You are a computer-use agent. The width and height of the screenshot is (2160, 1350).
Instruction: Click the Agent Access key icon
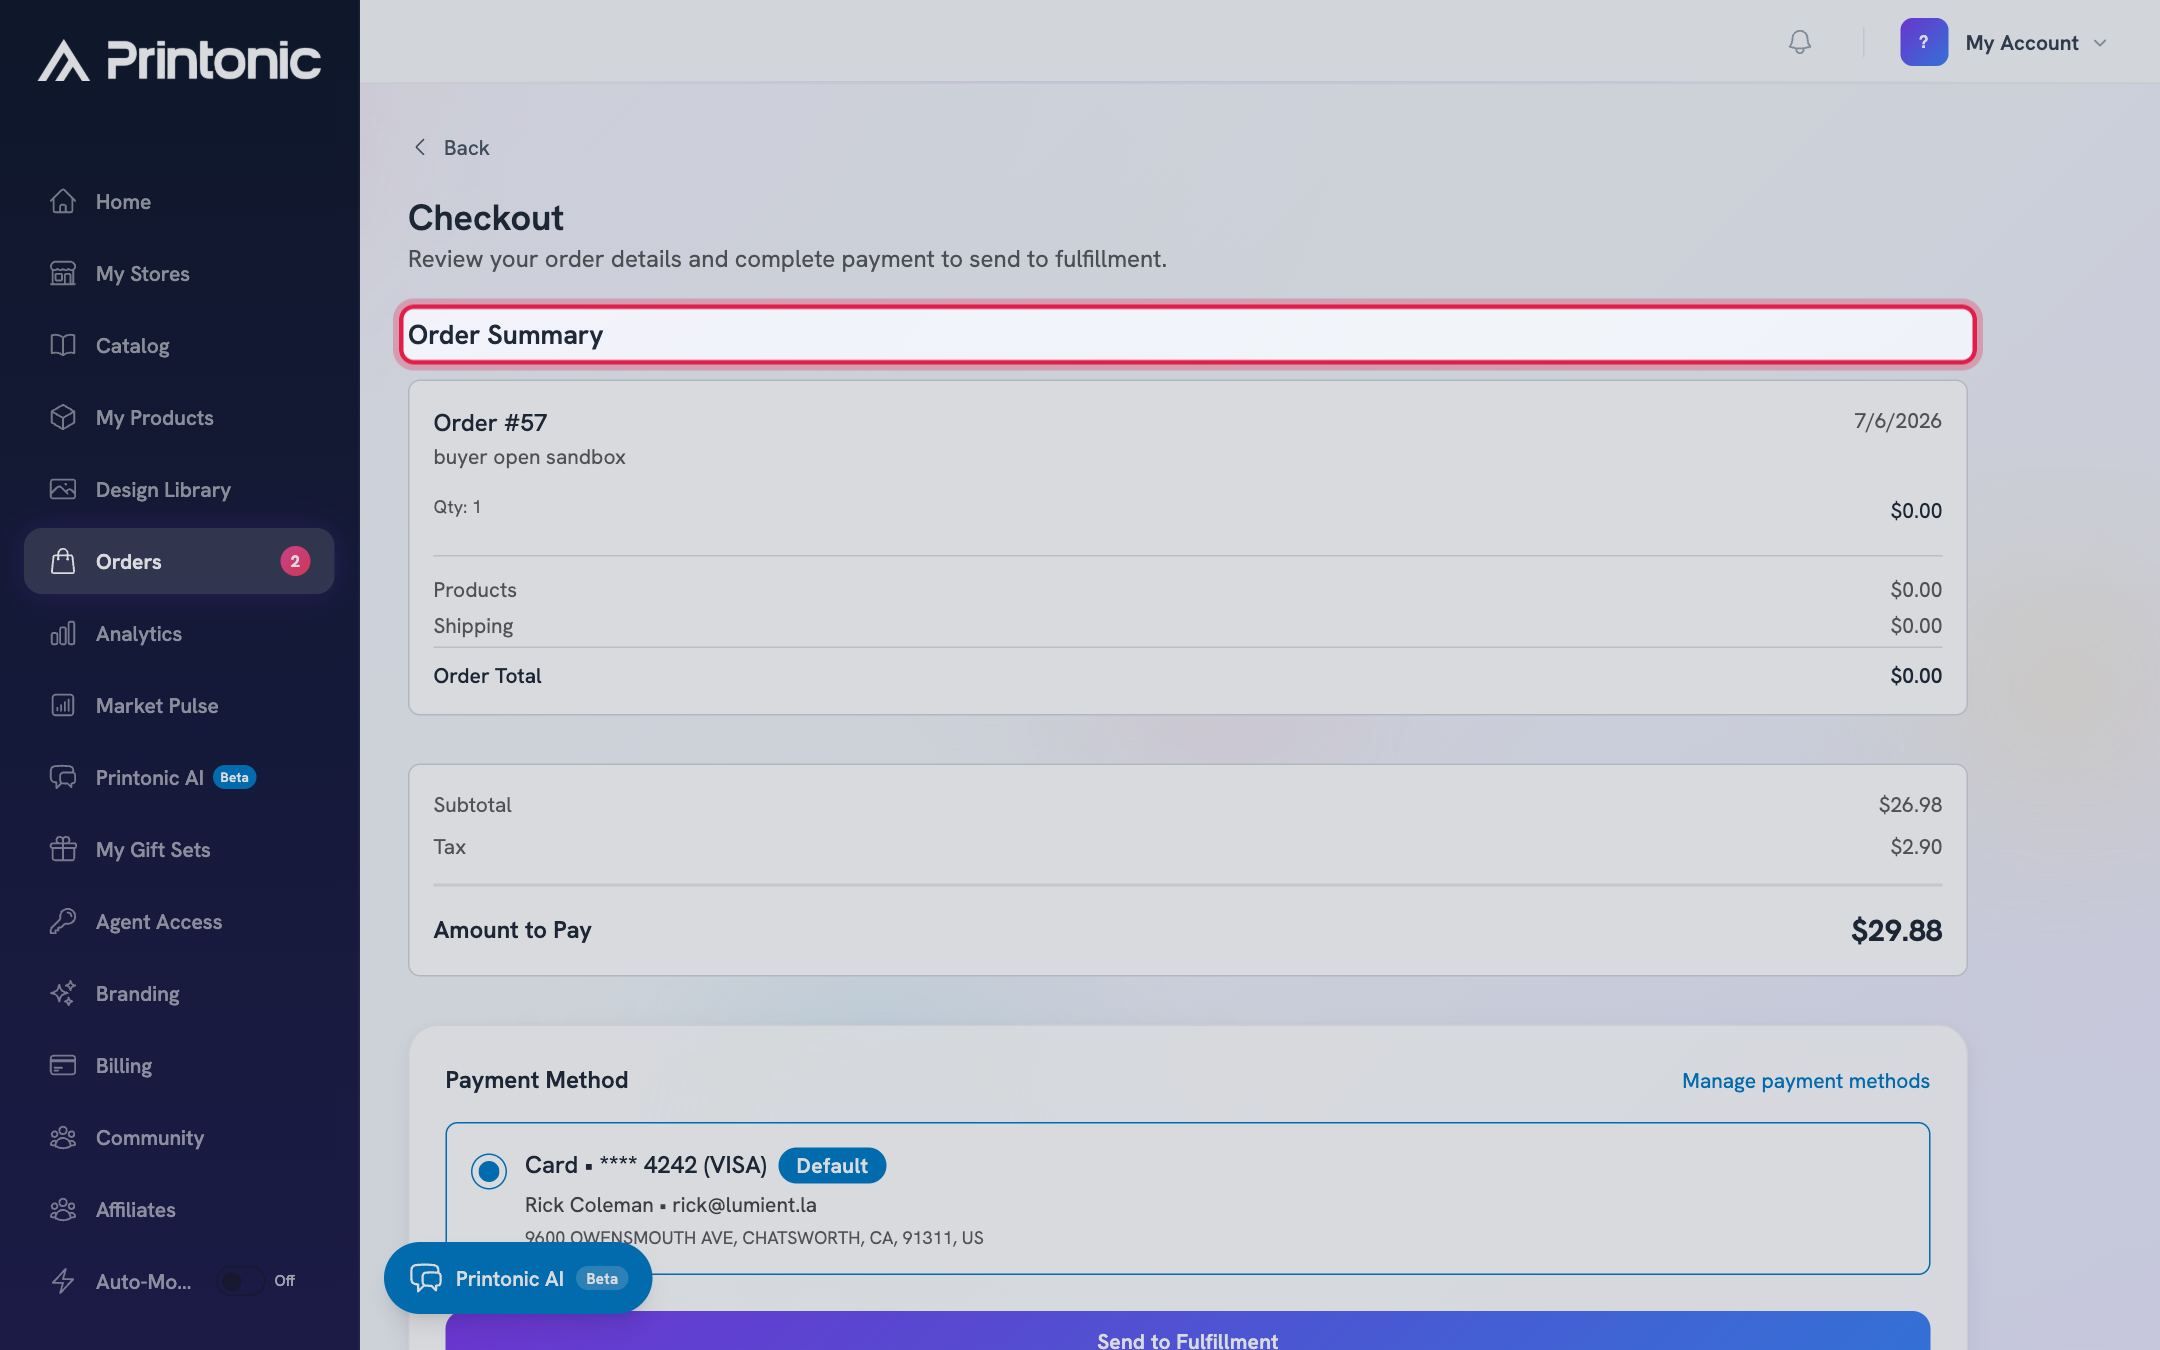[x=63, y=921]
